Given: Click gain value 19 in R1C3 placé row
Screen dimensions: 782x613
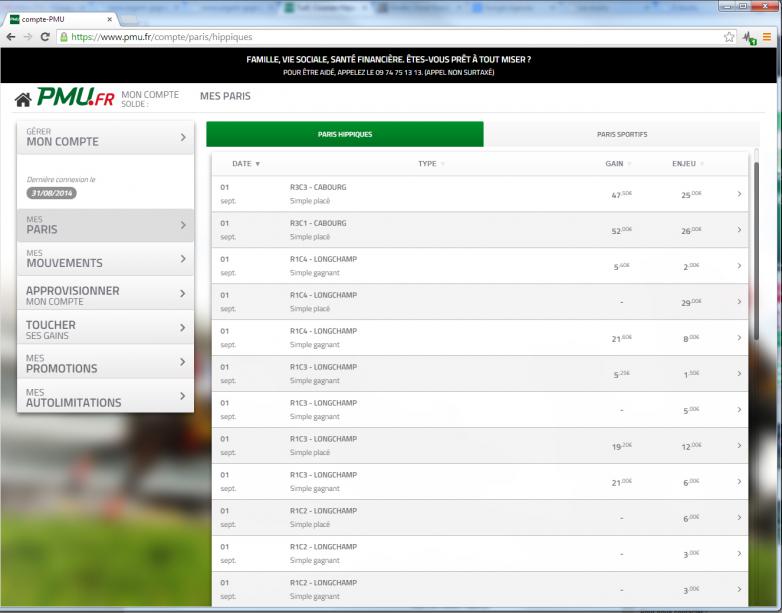Looking at the screenshot, I should click(621, 446).
